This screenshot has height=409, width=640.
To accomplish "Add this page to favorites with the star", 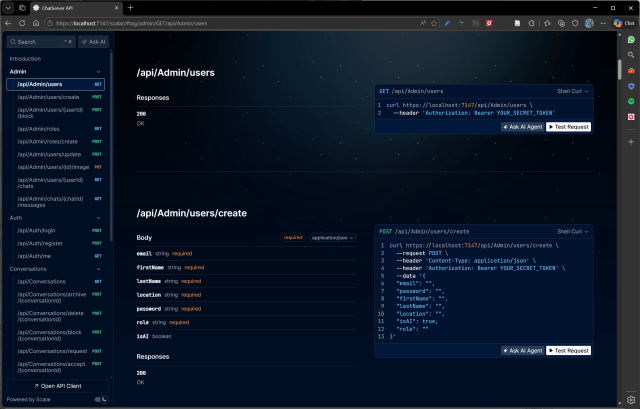I will (434, 23).
